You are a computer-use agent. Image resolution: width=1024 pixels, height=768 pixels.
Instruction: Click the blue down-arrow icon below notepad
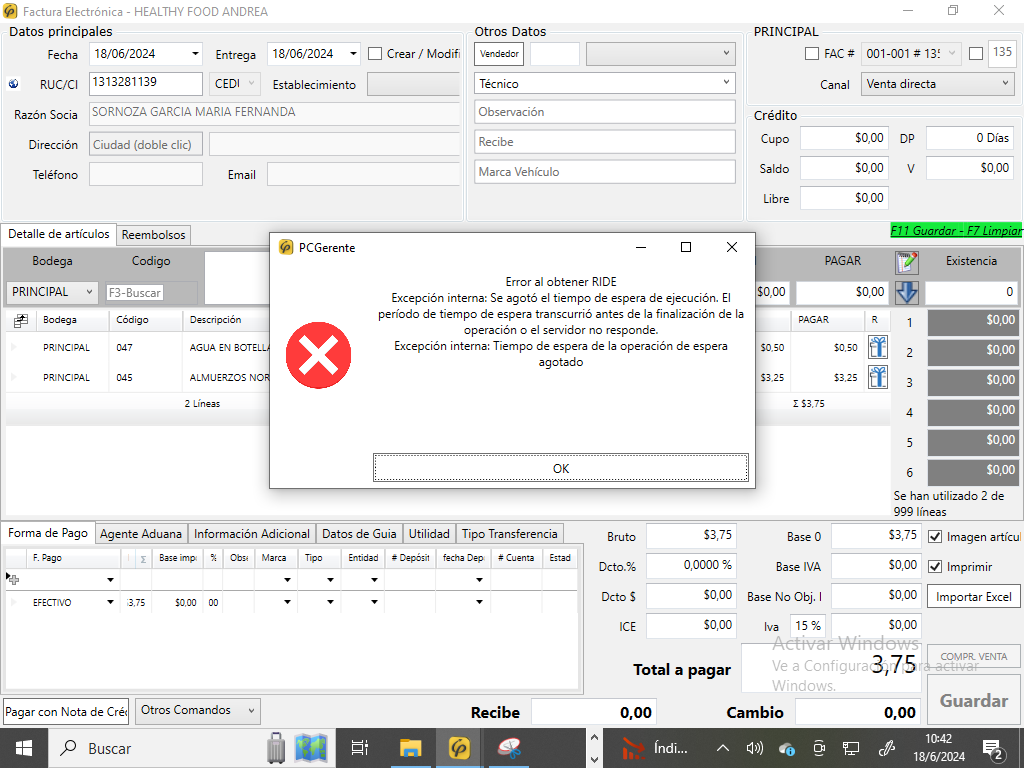click(906, 292)
